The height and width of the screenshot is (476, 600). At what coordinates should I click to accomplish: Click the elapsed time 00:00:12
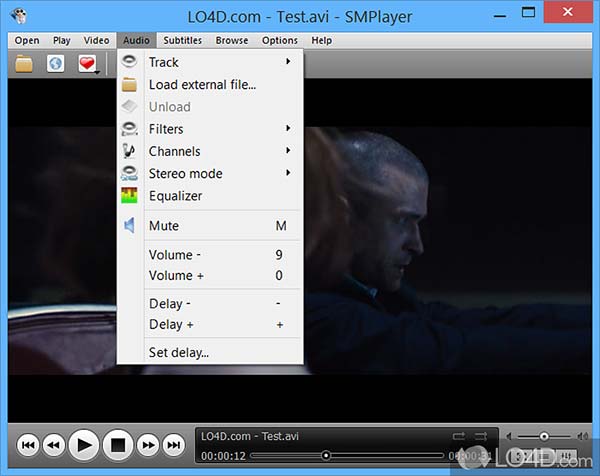pos(223,456)
